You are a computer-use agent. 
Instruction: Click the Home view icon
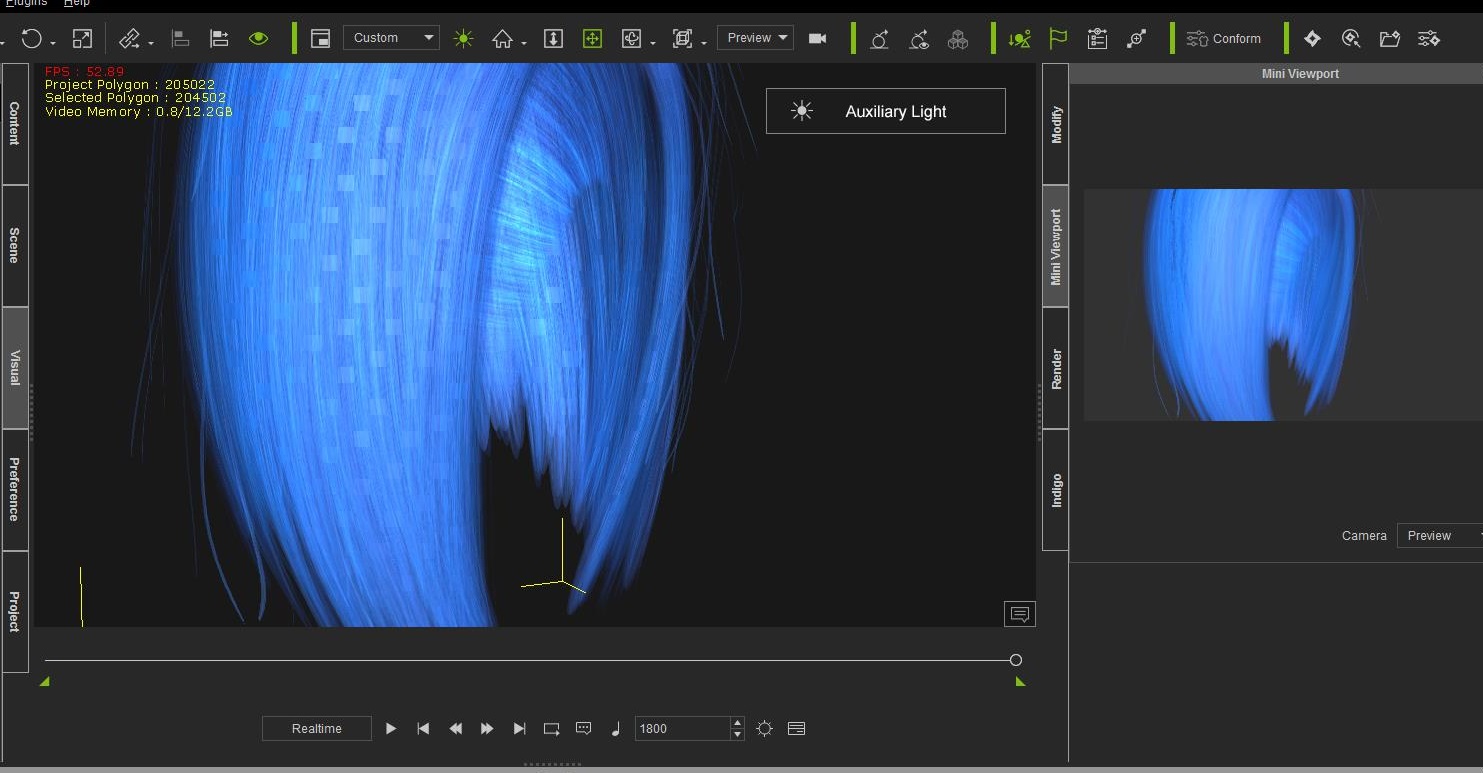click(502, 38)
